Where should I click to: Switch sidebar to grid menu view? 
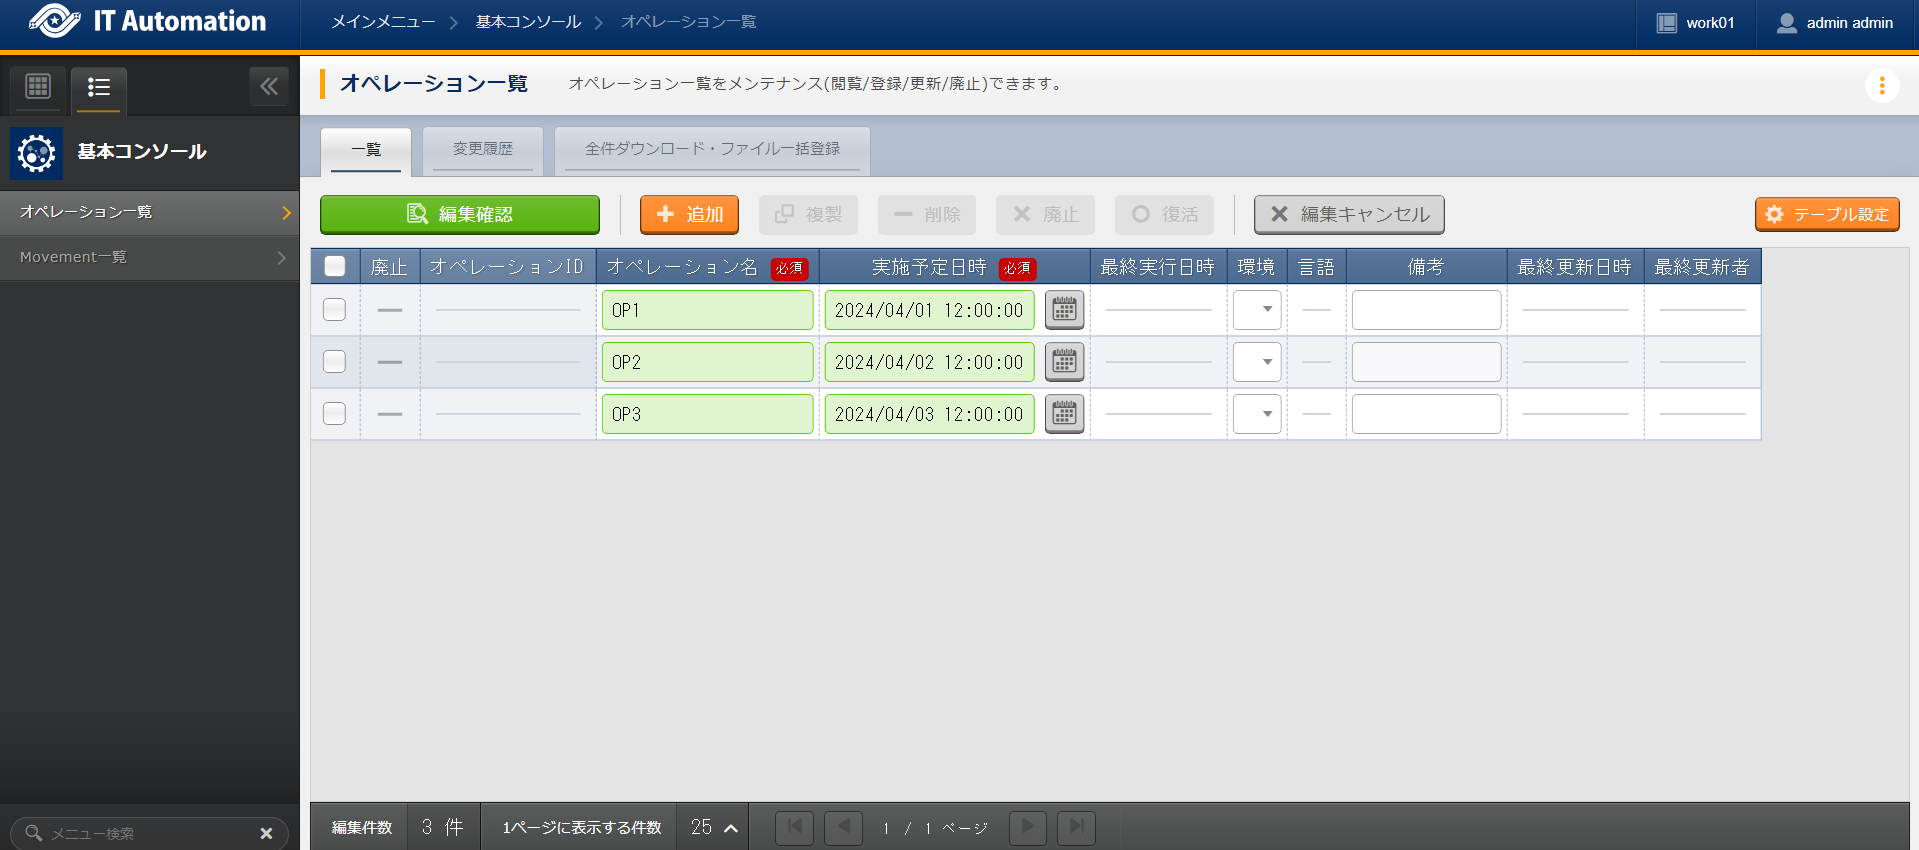(x=38, y=87)
